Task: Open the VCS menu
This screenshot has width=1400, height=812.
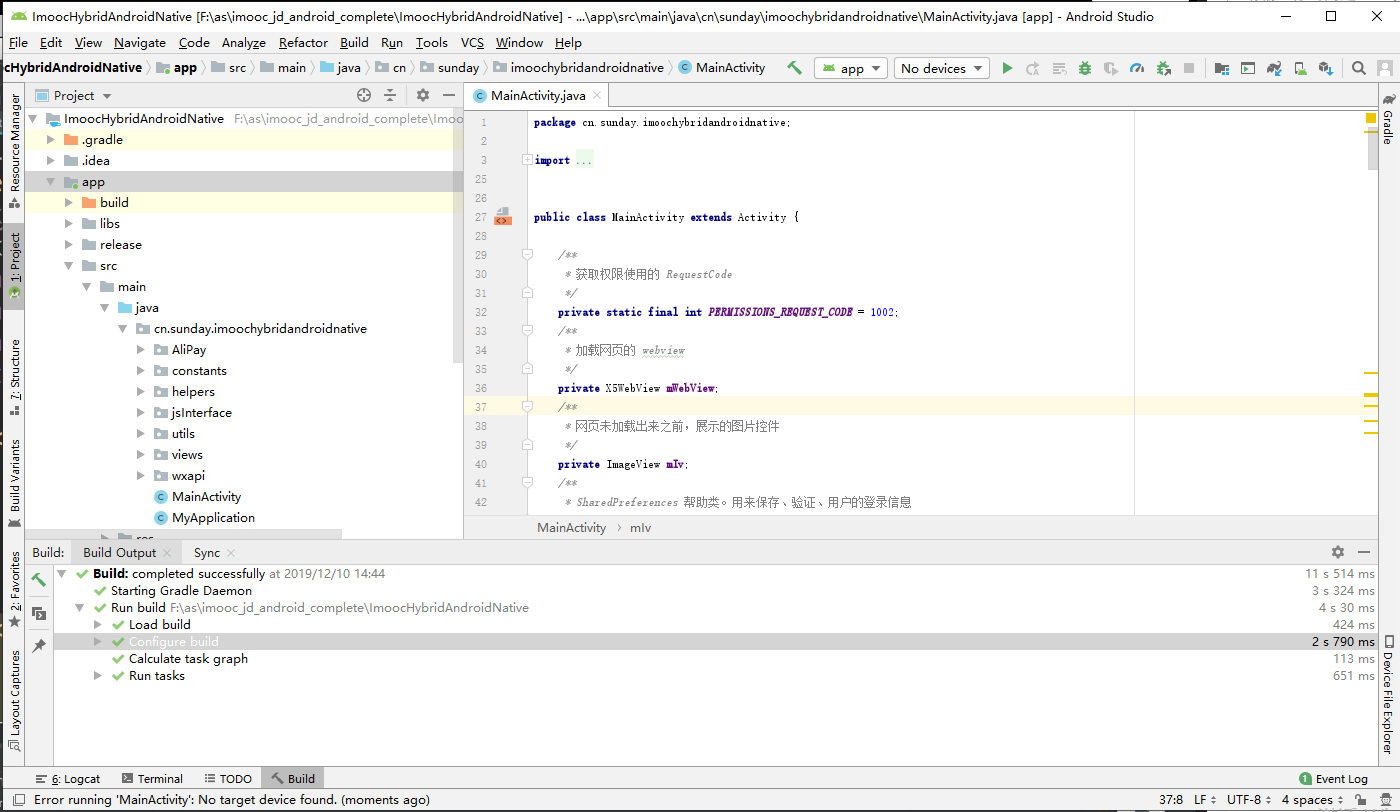Action: [472, 42]
